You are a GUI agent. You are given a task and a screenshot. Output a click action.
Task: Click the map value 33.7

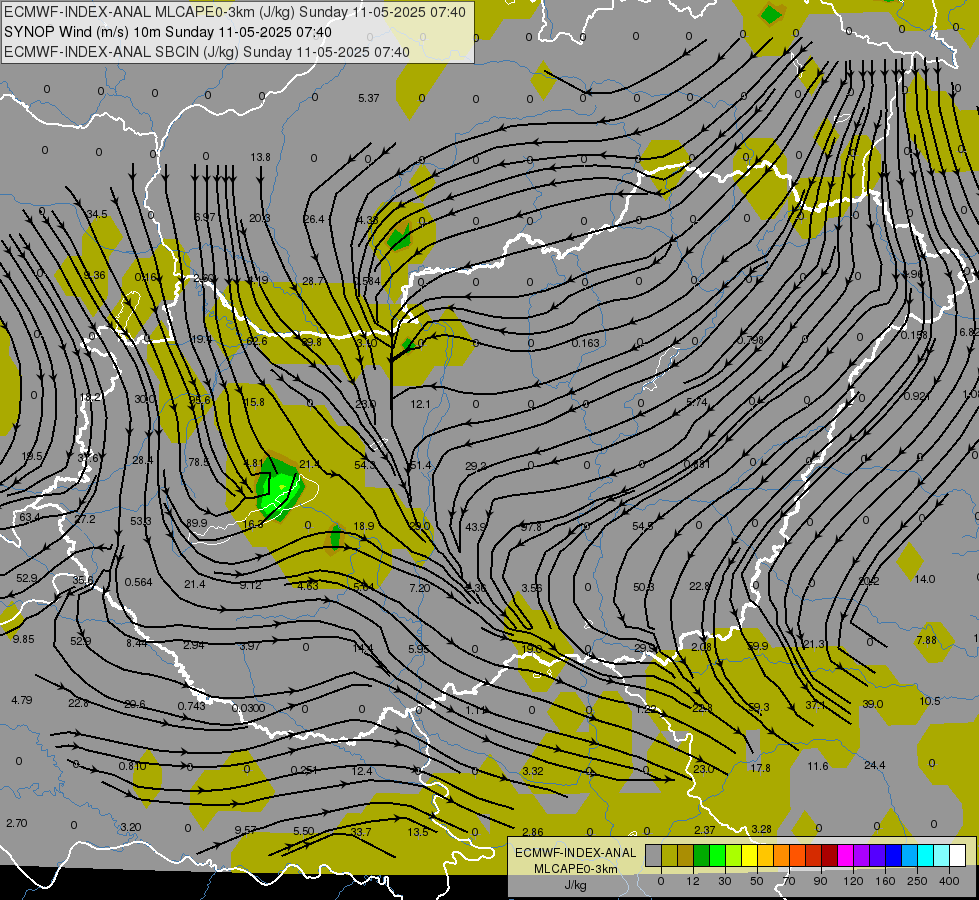point(361,831)
